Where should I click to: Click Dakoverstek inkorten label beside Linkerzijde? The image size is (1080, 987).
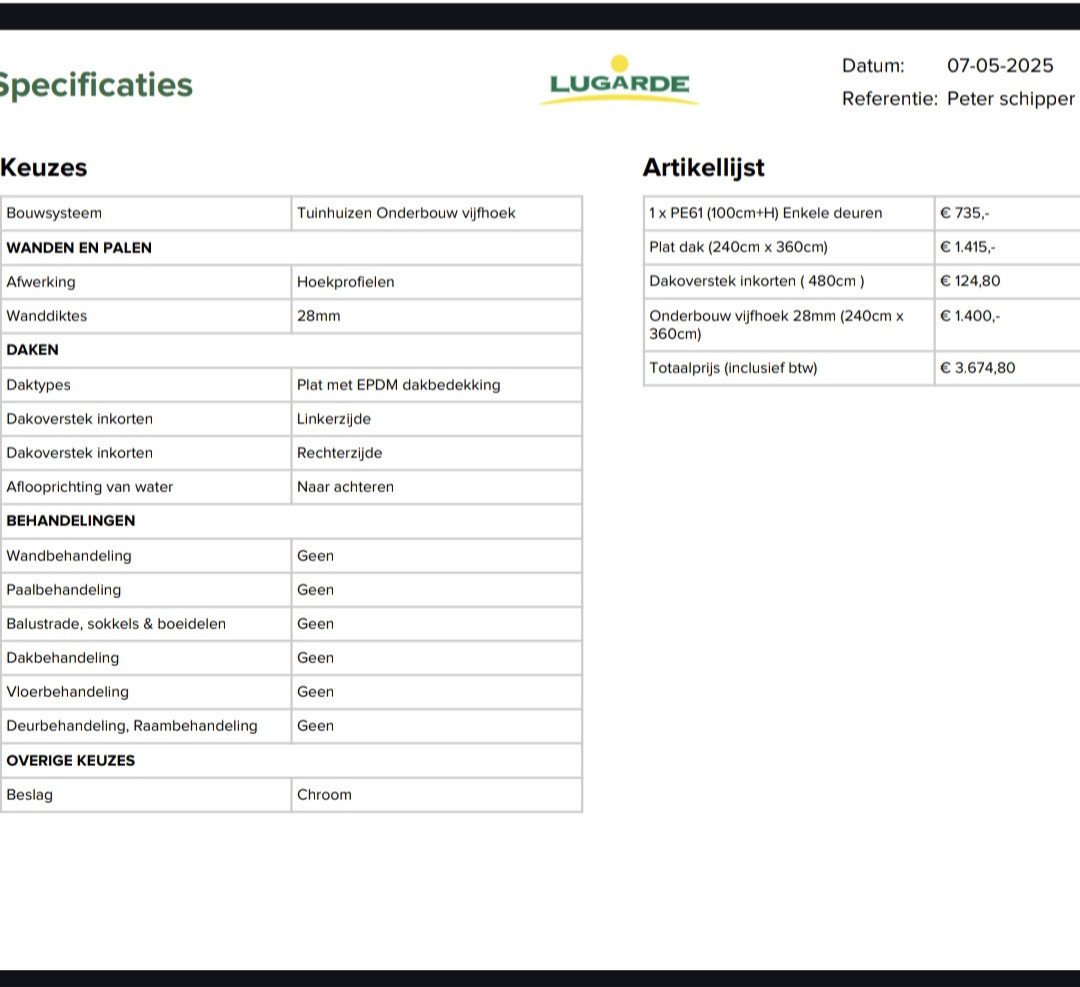(79, 419)
